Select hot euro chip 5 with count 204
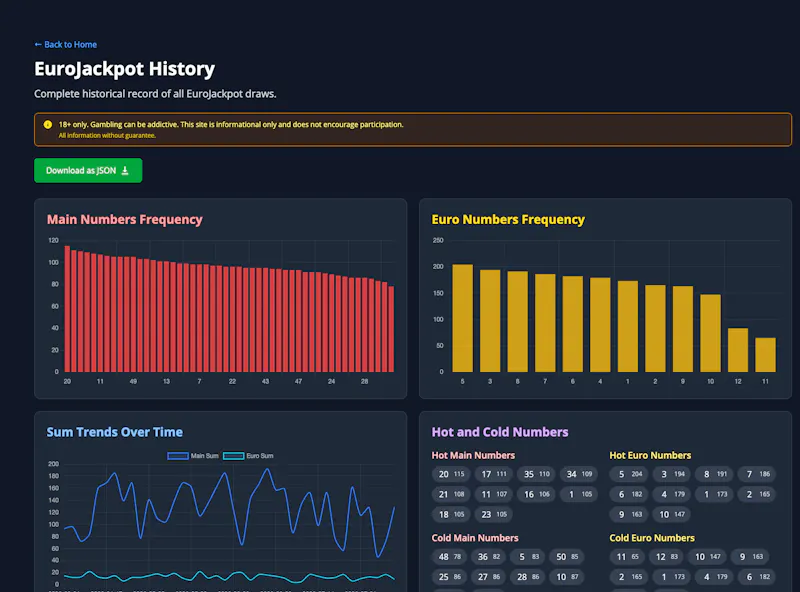 [x=629, y=474]
